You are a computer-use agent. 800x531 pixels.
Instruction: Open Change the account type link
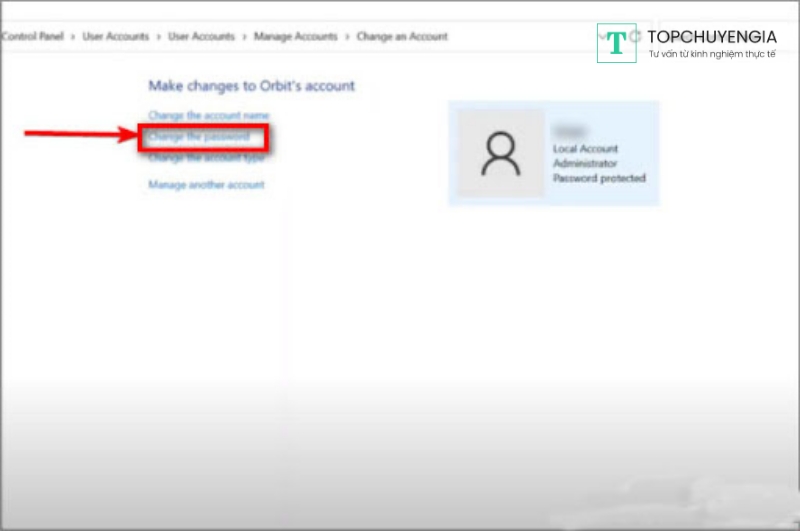(206, 158)
